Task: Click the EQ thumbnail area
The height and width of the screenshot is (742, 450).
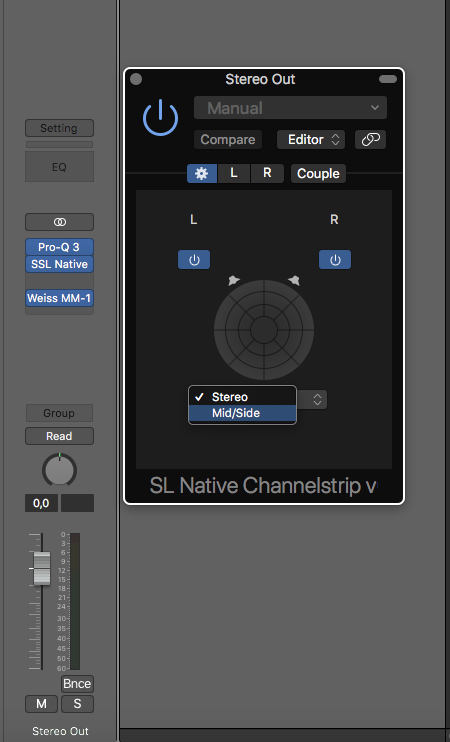Action: coord(59,167)
